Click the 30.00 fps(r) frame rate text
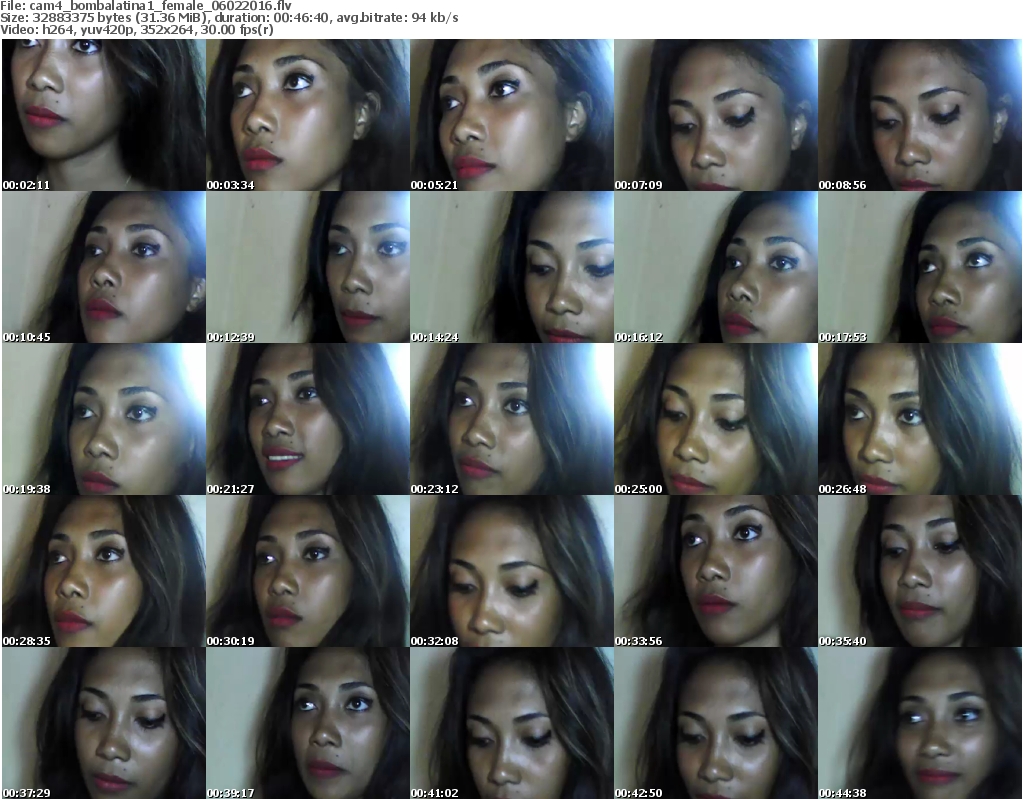Viewport: 1024px width, 799px height. (x=236, y=30)
